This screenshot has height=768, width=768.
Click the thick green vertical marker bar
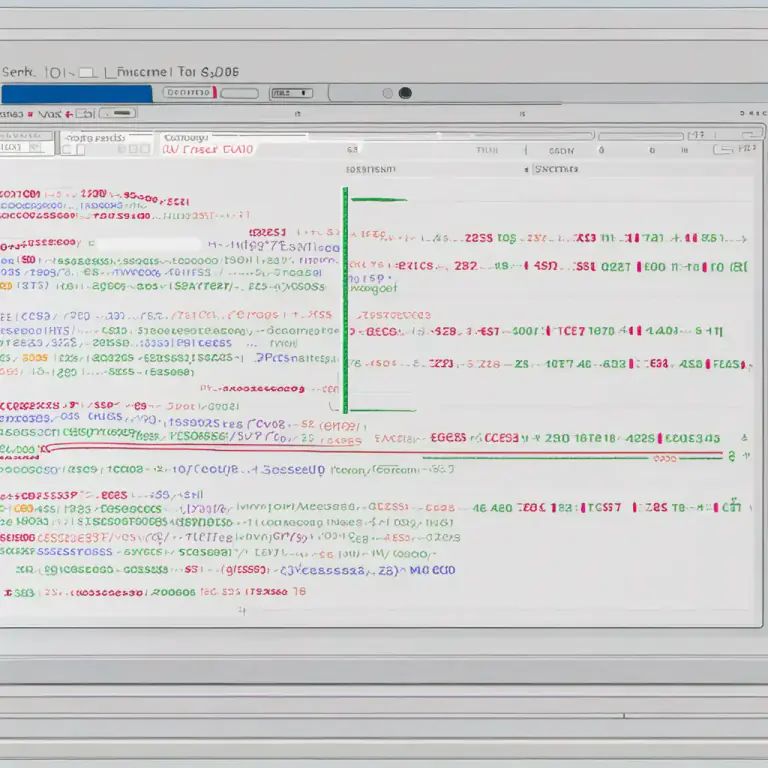pos(345,300)
